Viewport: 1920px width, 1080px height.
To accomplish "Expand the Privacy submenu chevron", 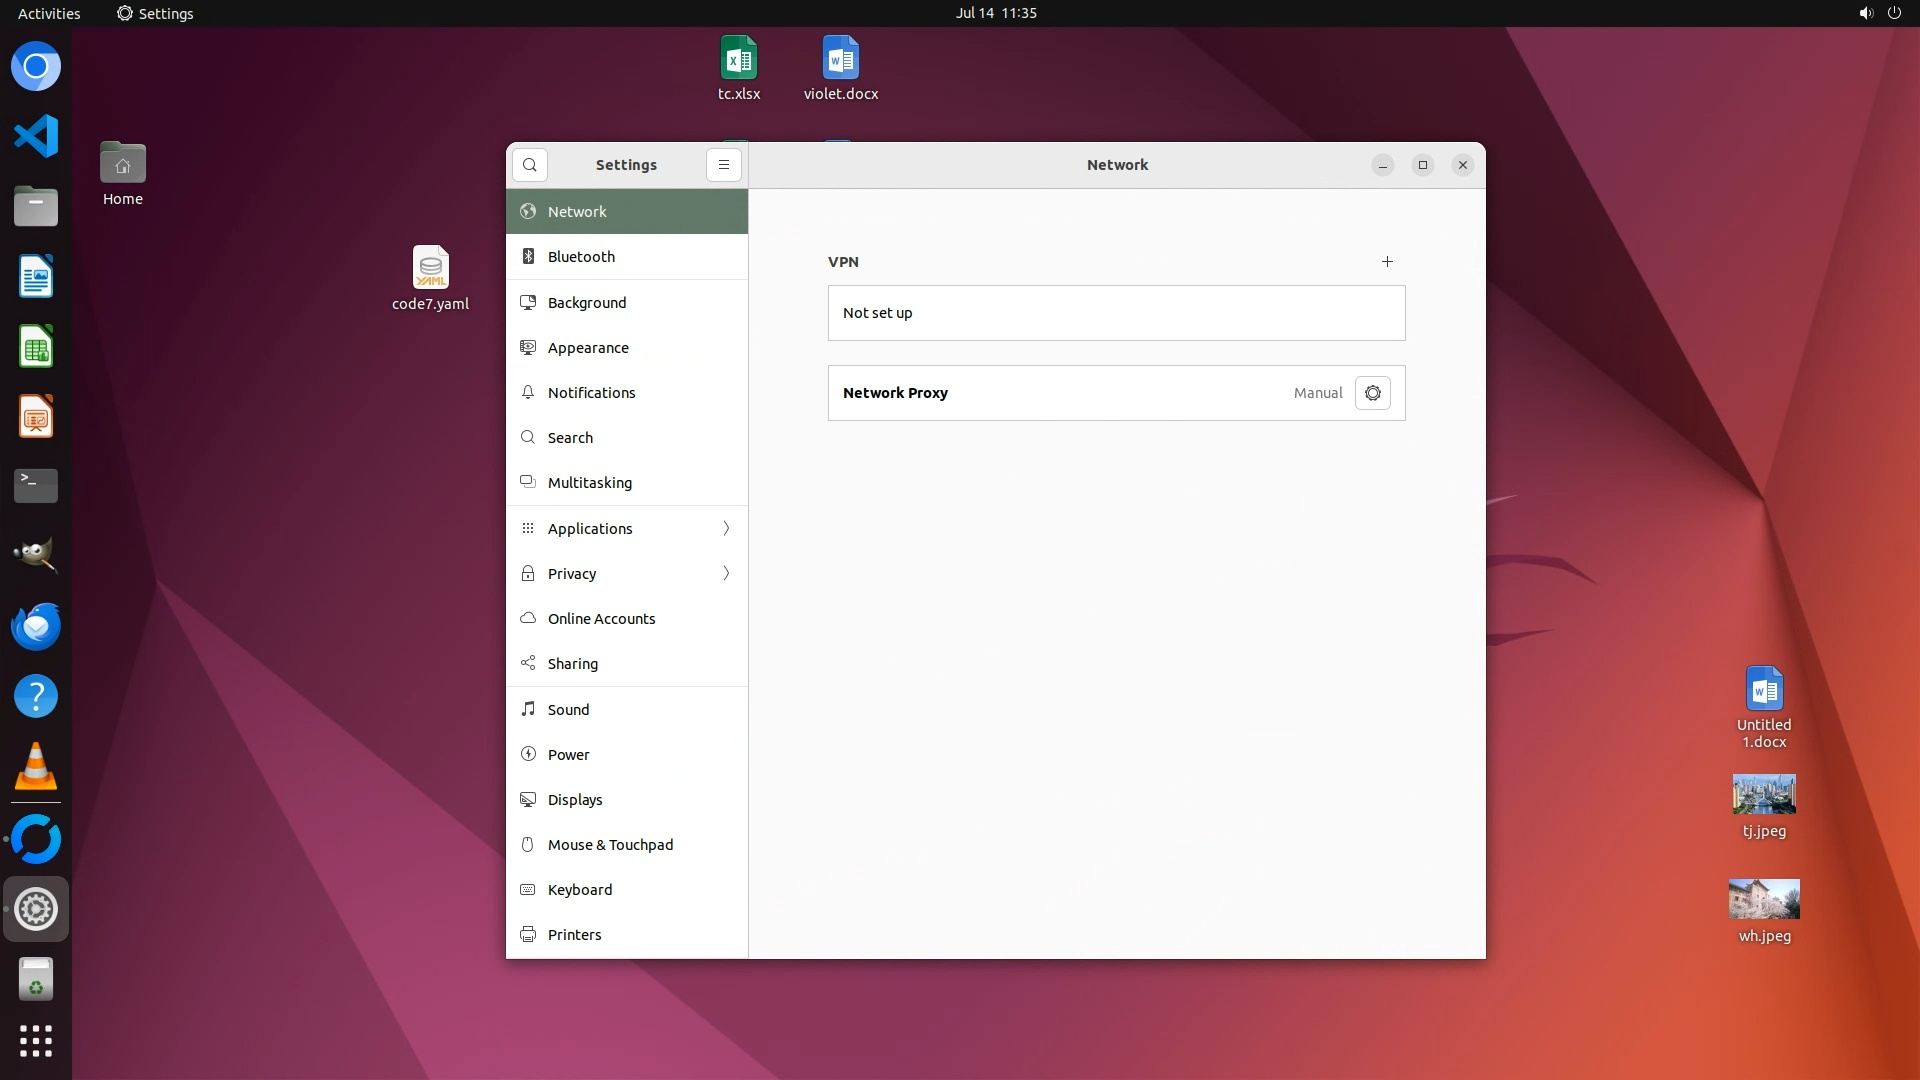I will [x=726, y=573].
